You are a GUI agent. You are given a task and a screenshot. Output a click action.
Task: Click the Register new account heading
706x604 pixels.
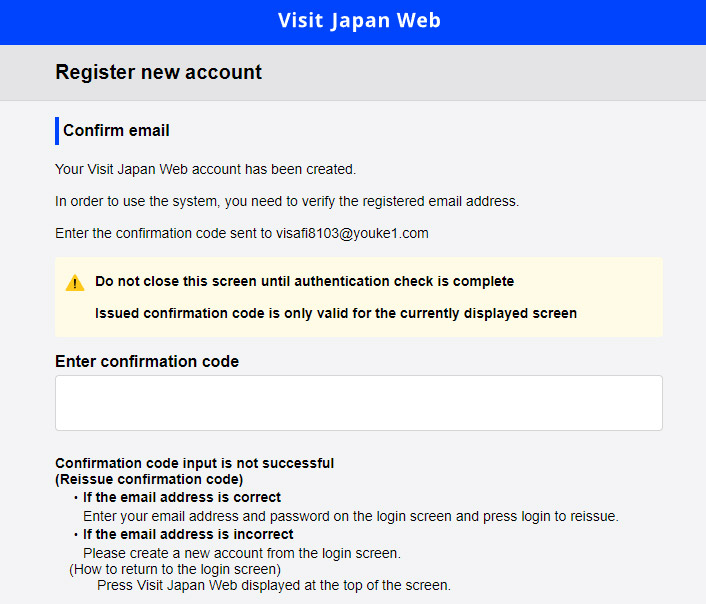coord(158,72)
